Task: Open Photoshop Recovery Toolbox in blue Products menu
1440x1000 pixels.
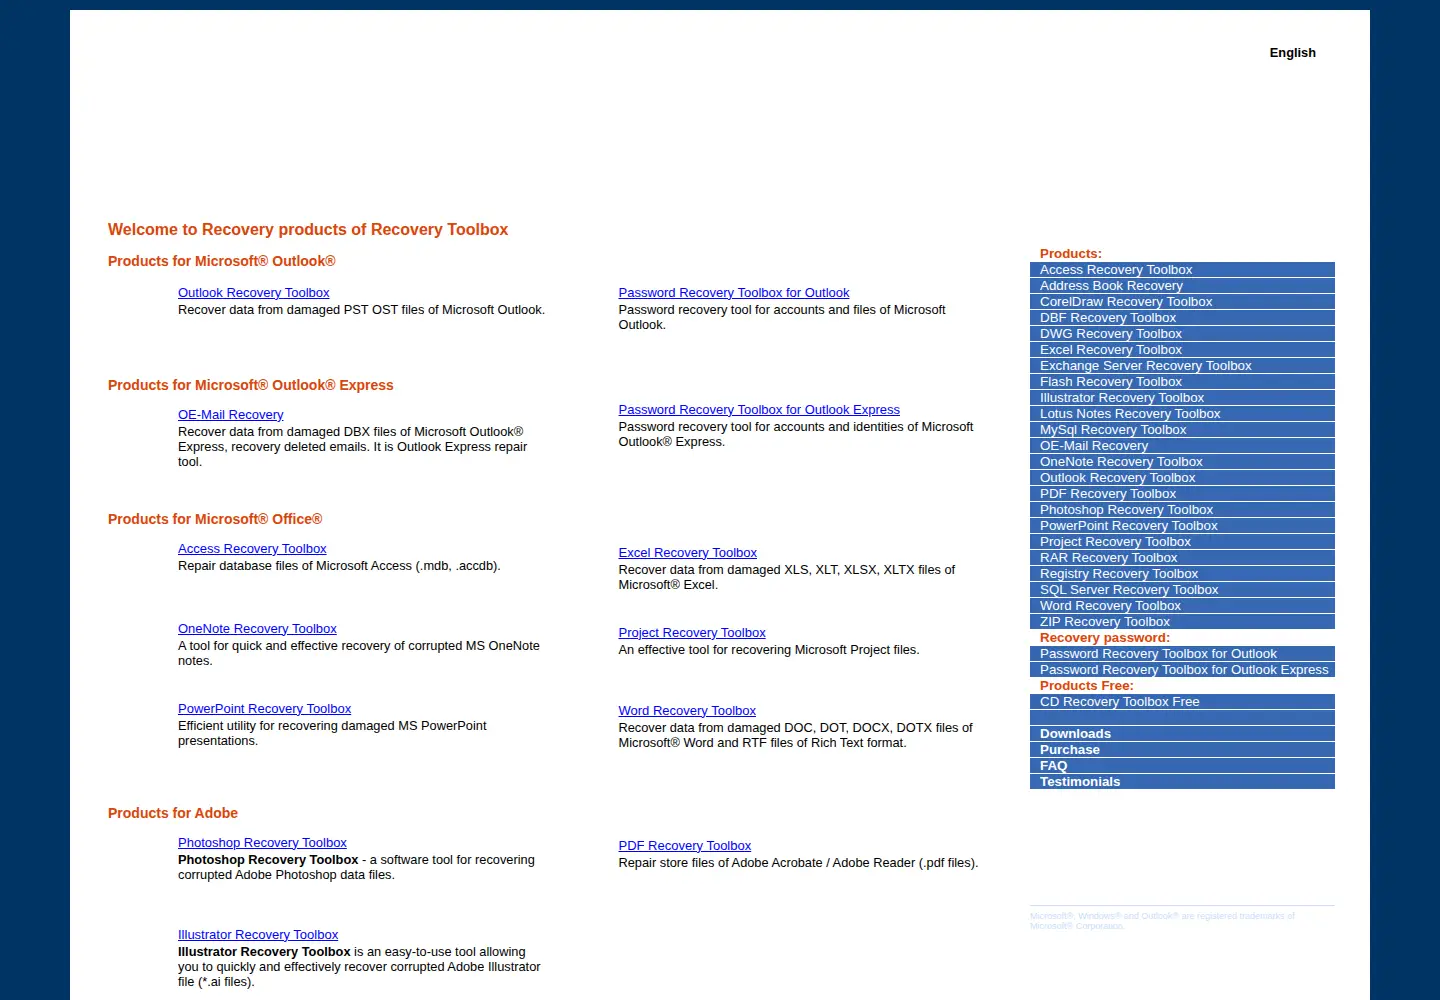Action: tap(1182, 510)
